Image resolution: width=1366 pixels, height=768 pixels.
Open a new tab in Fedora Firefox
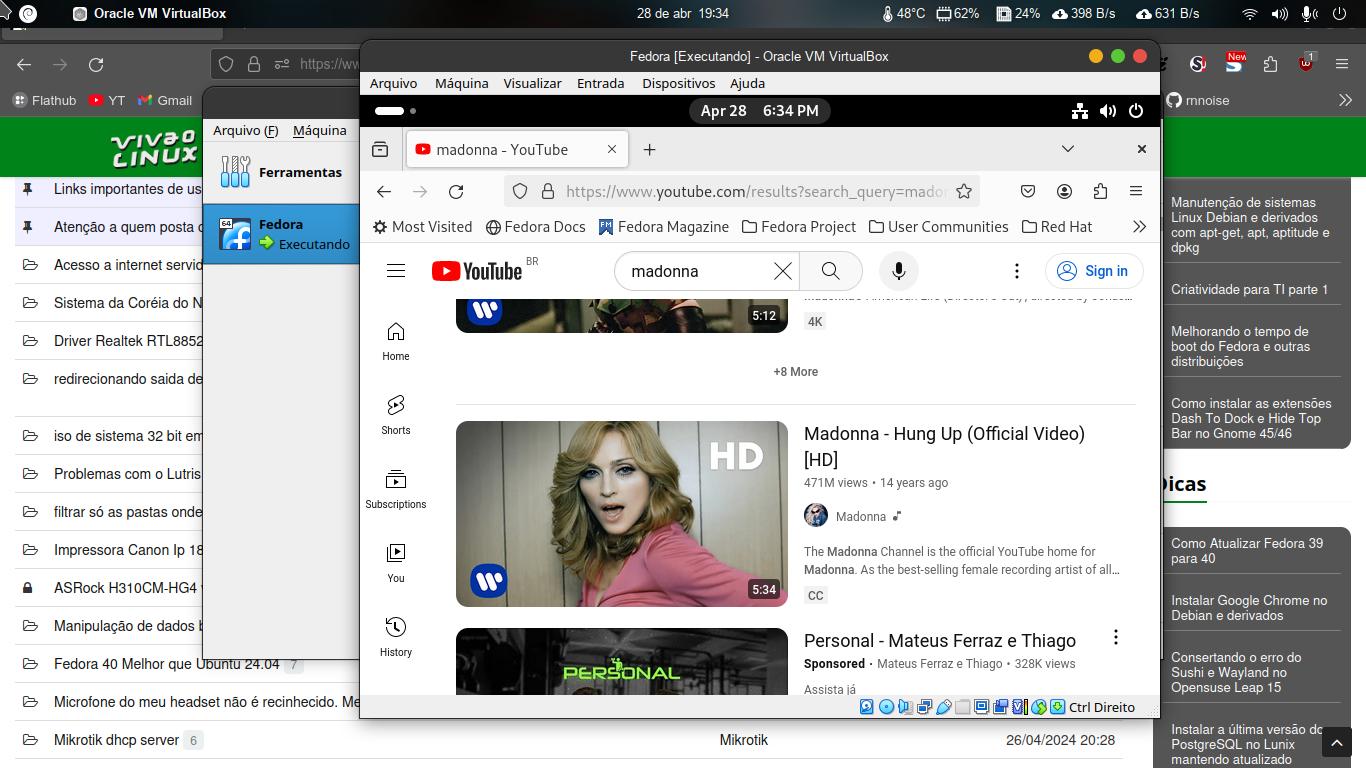pos(649,149)
